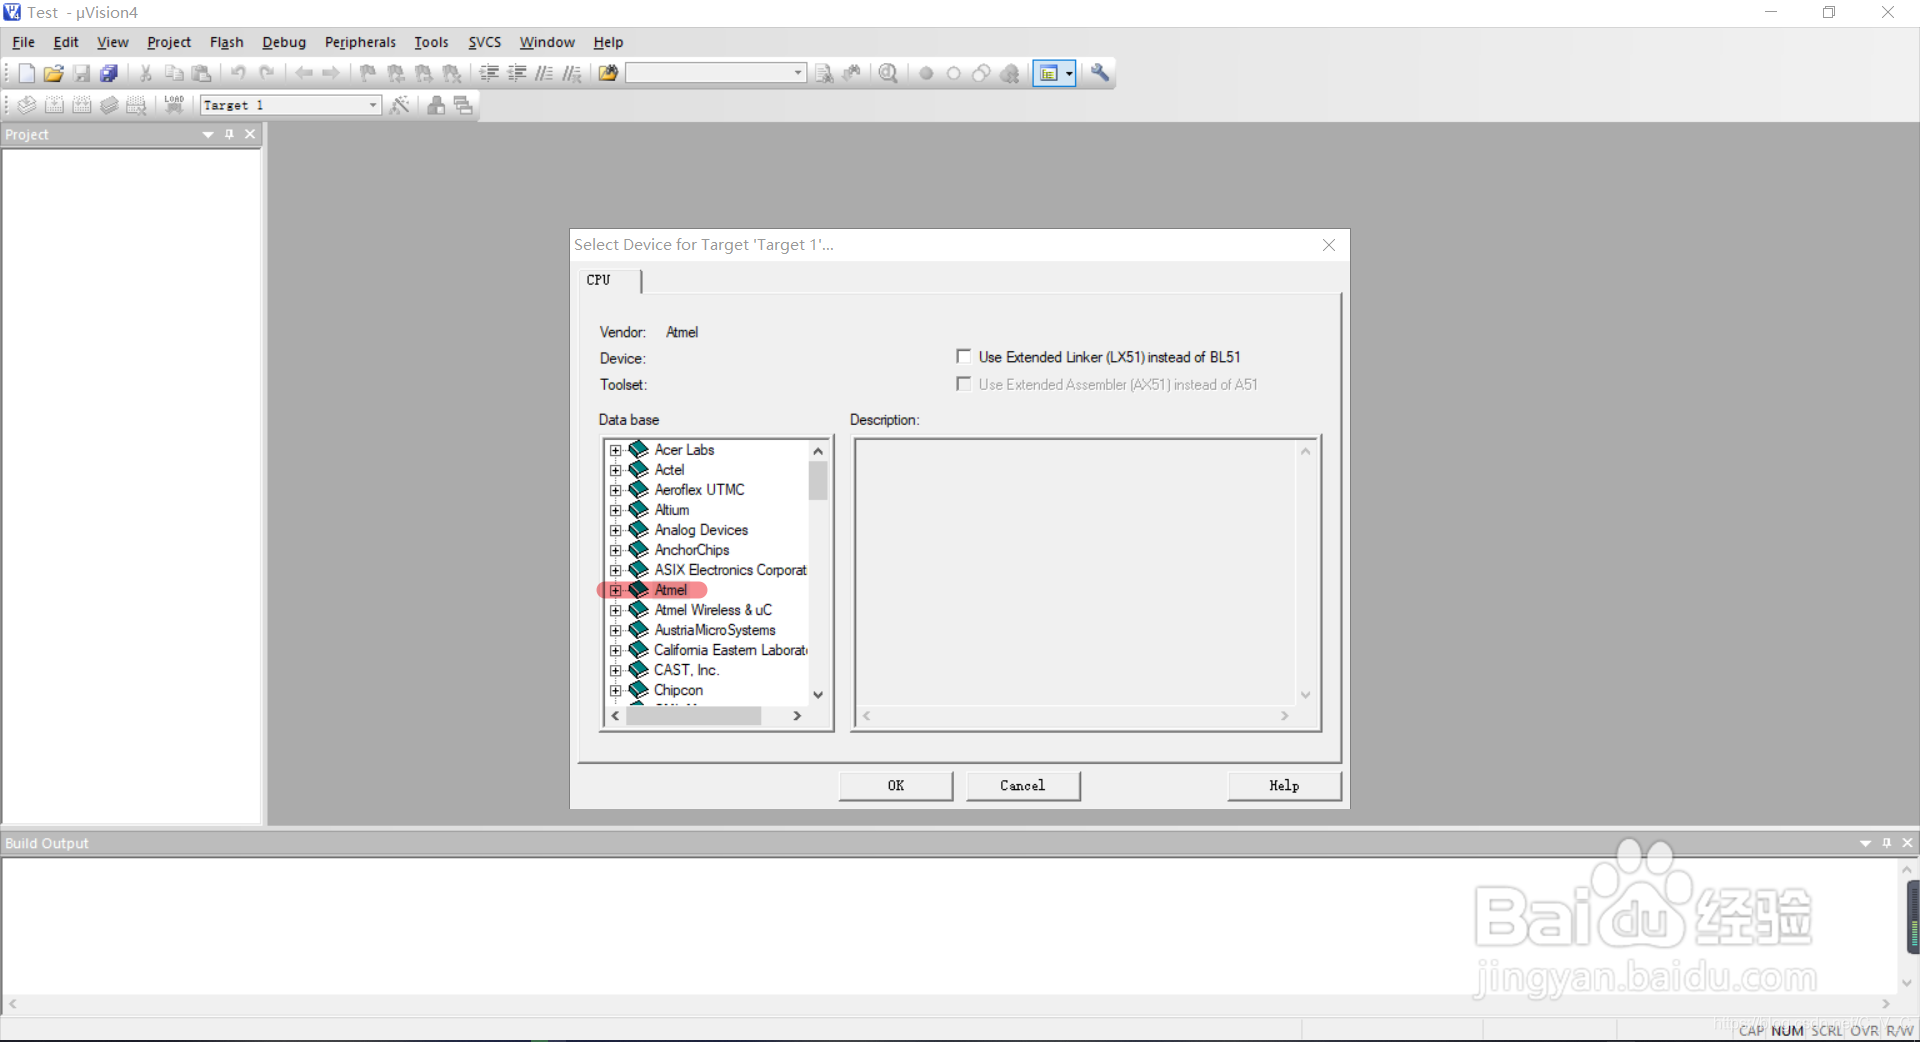The width and height of the screenshot is (1920, 1042).
Task: Undo last edit icon
Action: pyautogui.click(x=238, y=73)
